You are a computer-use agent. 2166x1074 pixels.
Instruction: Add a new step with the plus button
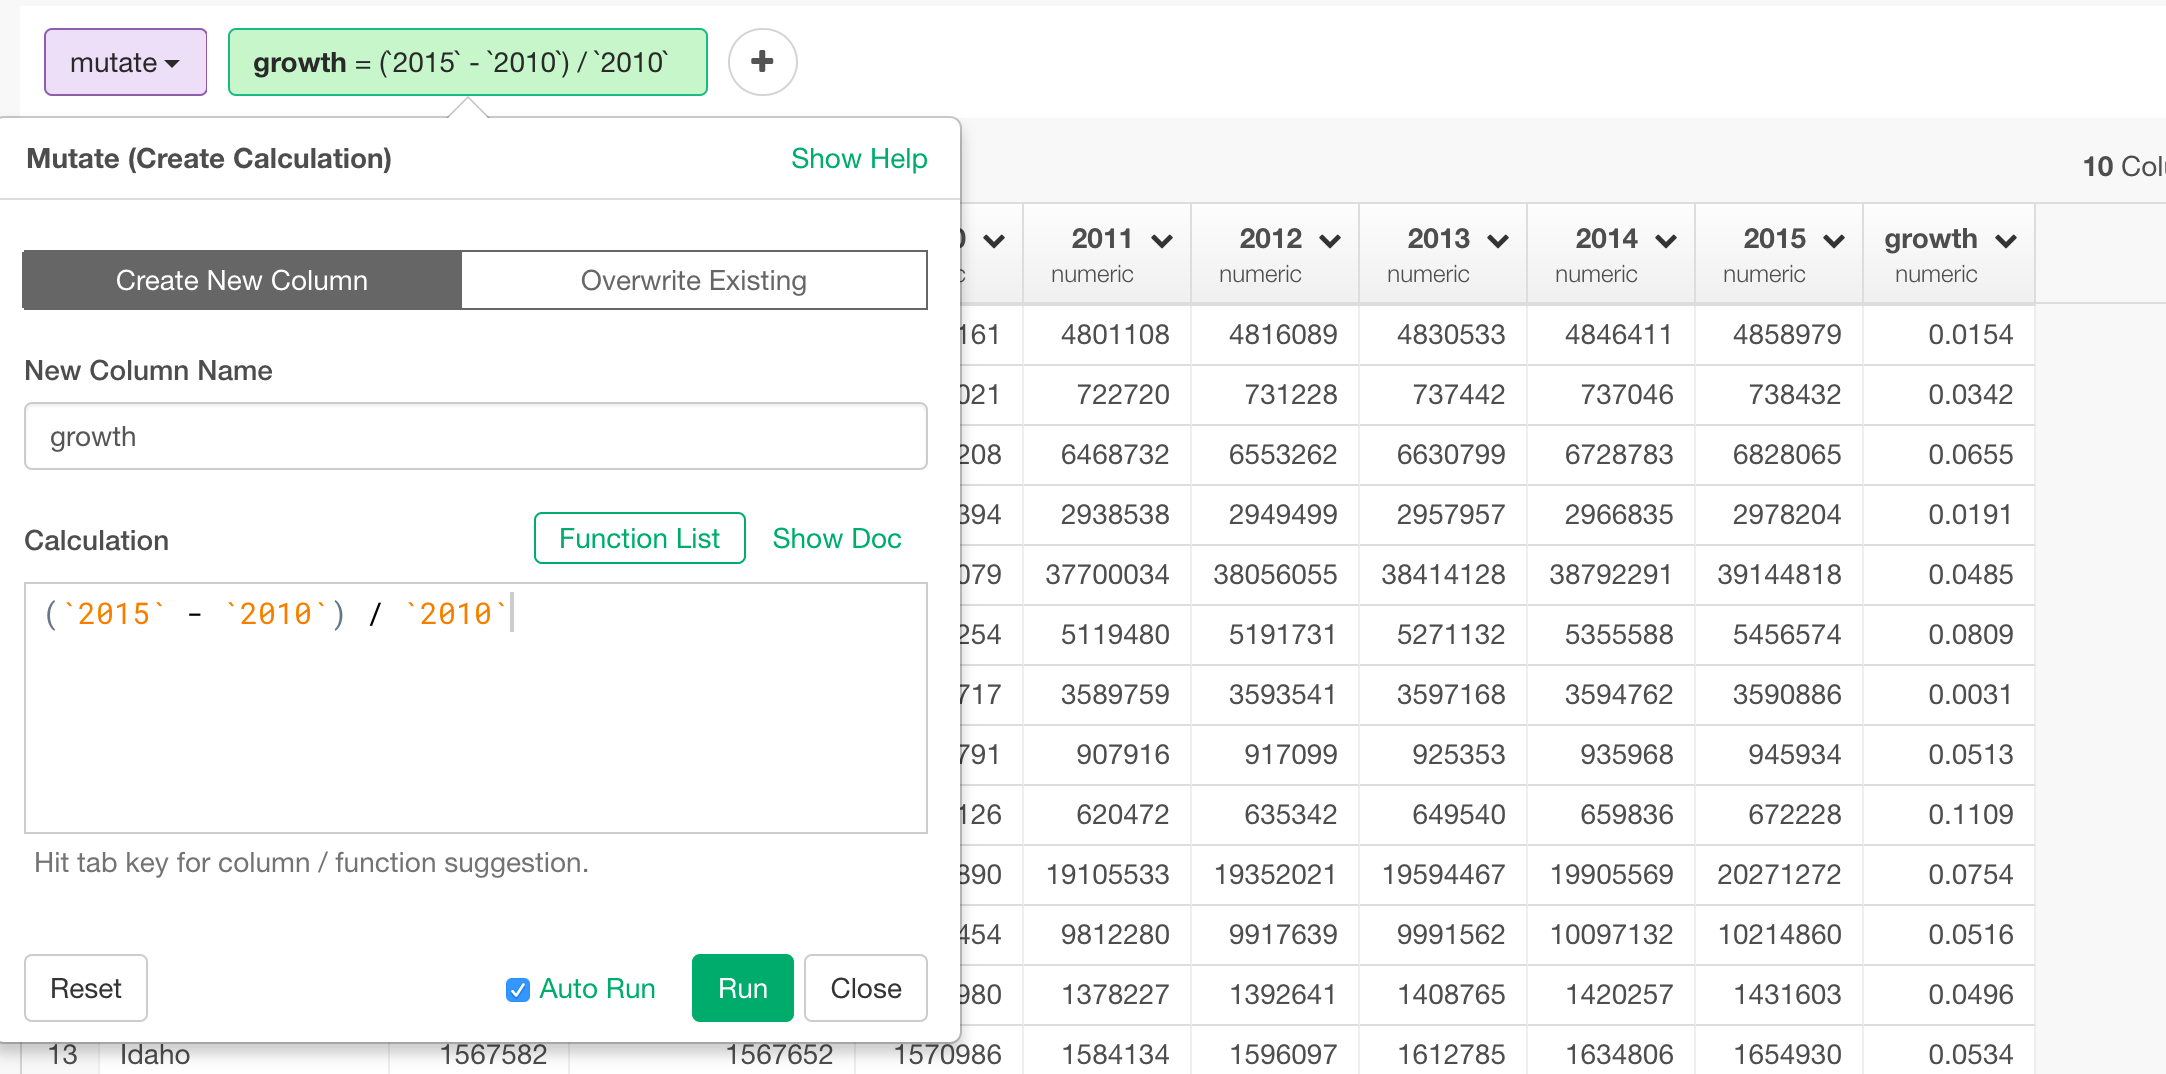coord(762,62)
